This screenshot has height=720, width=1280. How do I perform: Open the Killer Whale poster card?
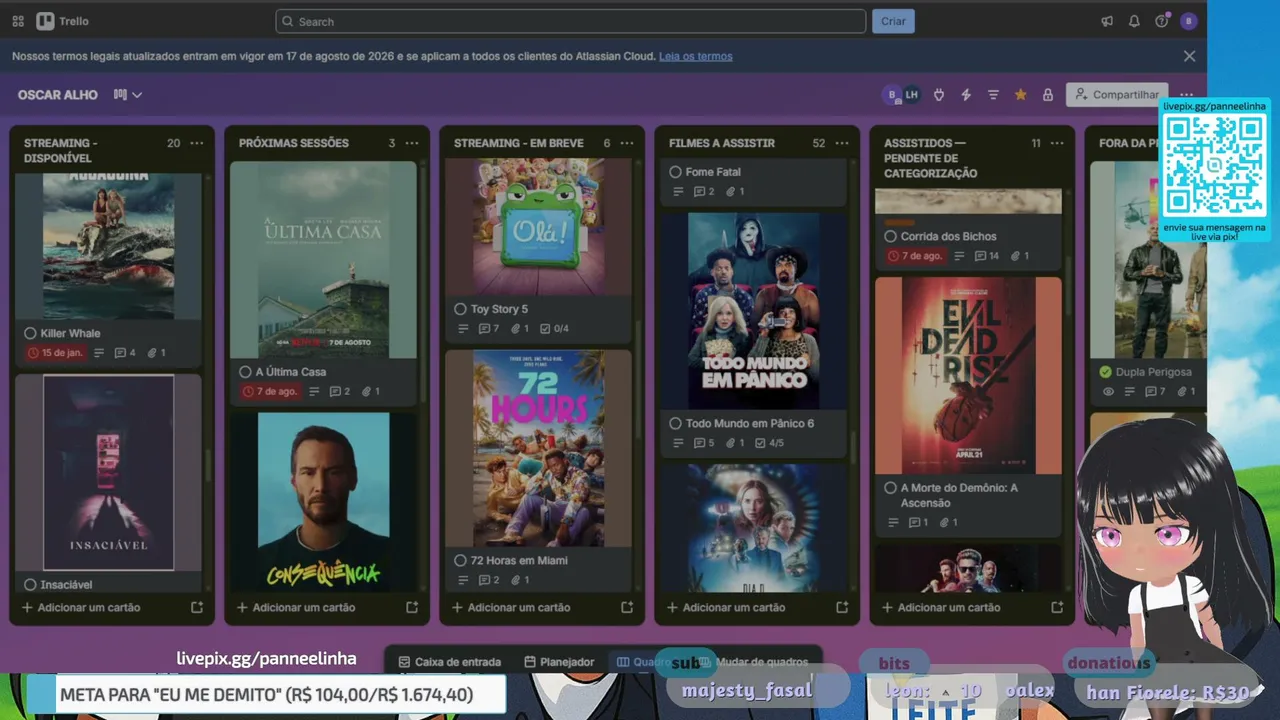(108, 246)
